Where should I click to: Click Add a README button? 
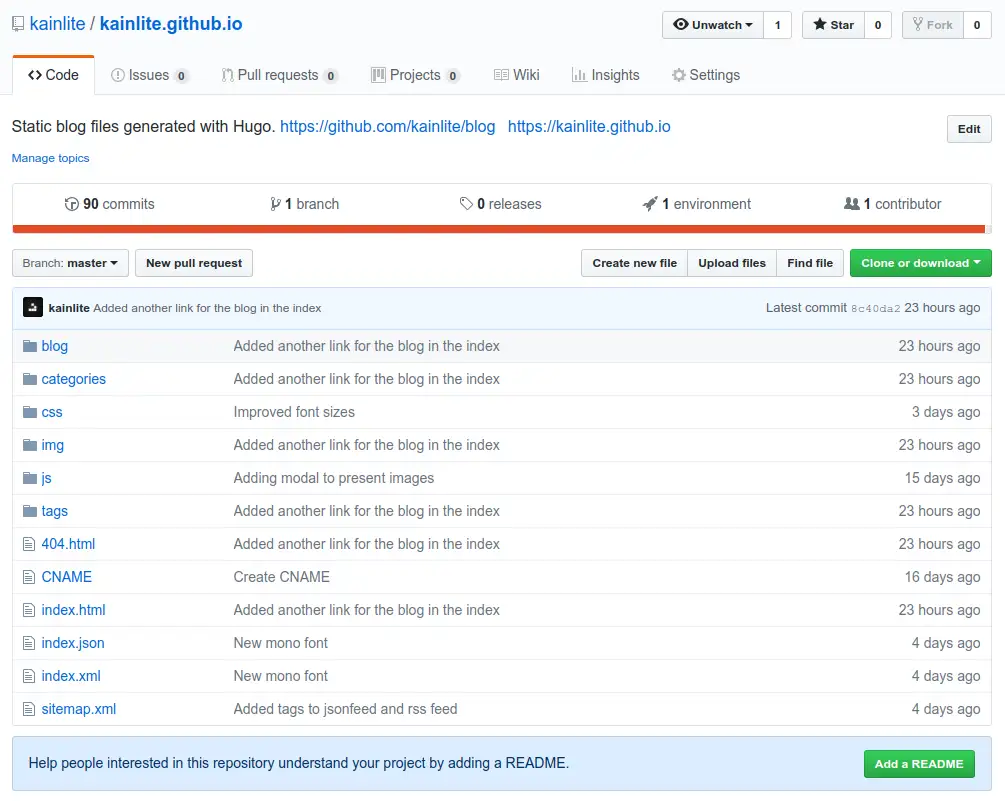pyautogui.click(x=919, y=764)
